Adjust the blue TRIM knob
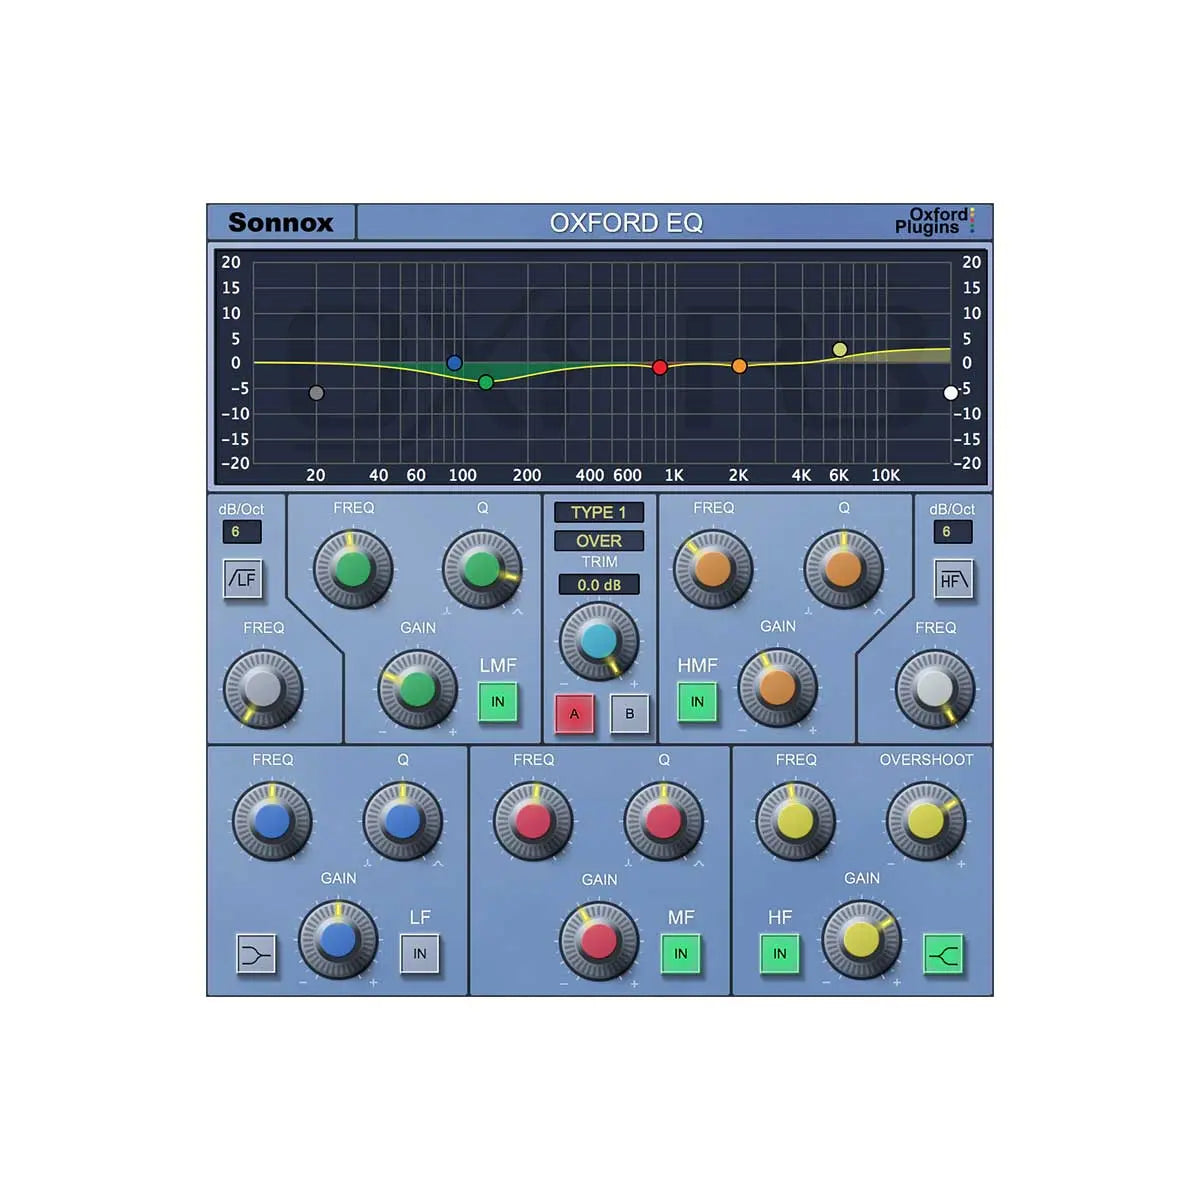This screenshot has height=1200, width=1200. [x=597, y=640]
